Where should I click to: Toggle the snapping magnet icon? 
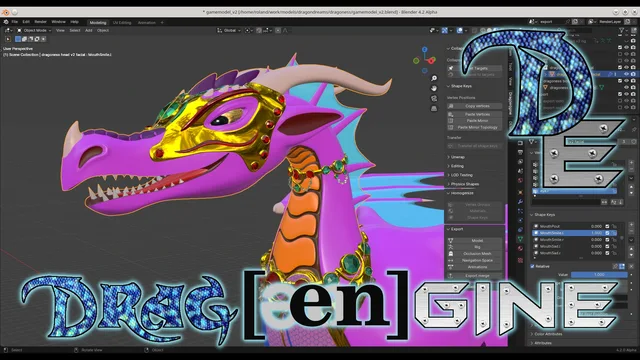259,30
